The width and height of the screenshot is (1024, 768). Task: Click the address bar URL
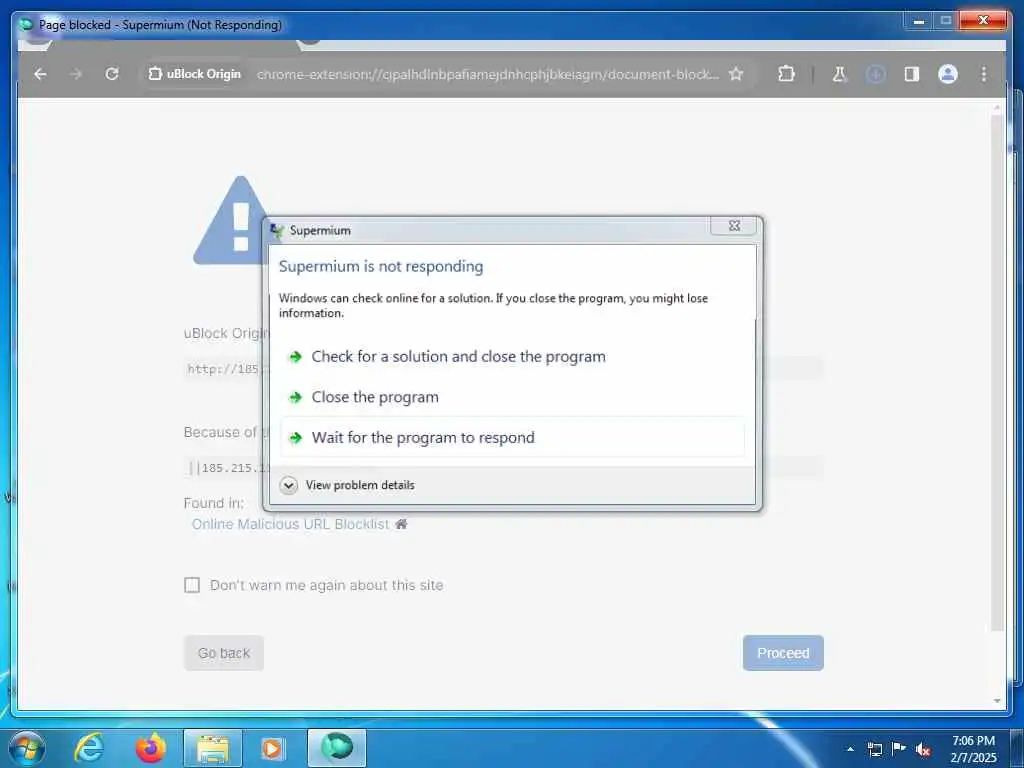pos(487,74)
